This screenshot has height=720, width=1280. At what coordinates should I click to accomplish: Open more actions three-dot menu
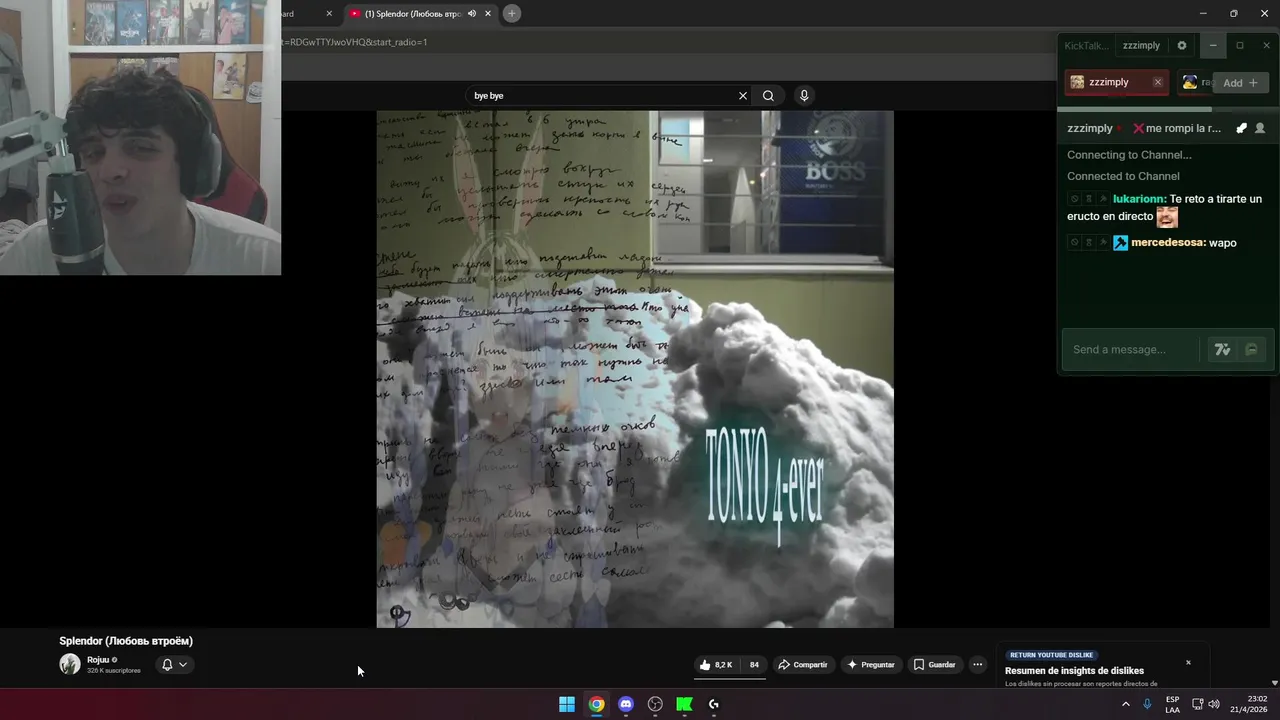978,665
